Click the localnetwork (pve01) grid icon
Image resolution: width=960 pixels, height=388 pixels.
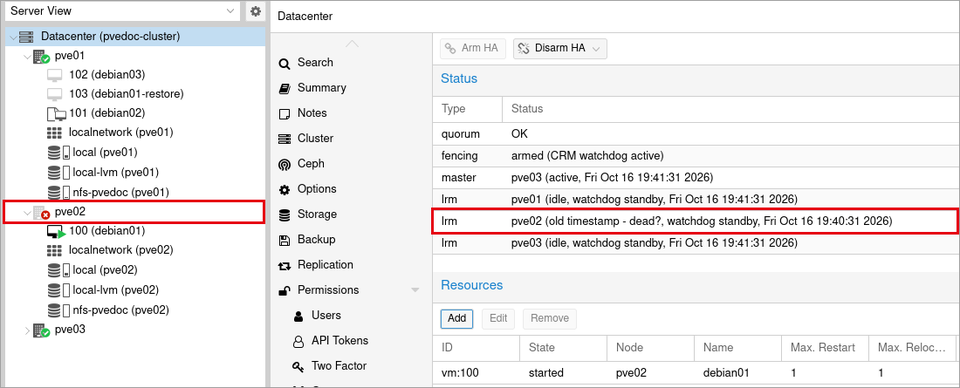click(54, 133)
